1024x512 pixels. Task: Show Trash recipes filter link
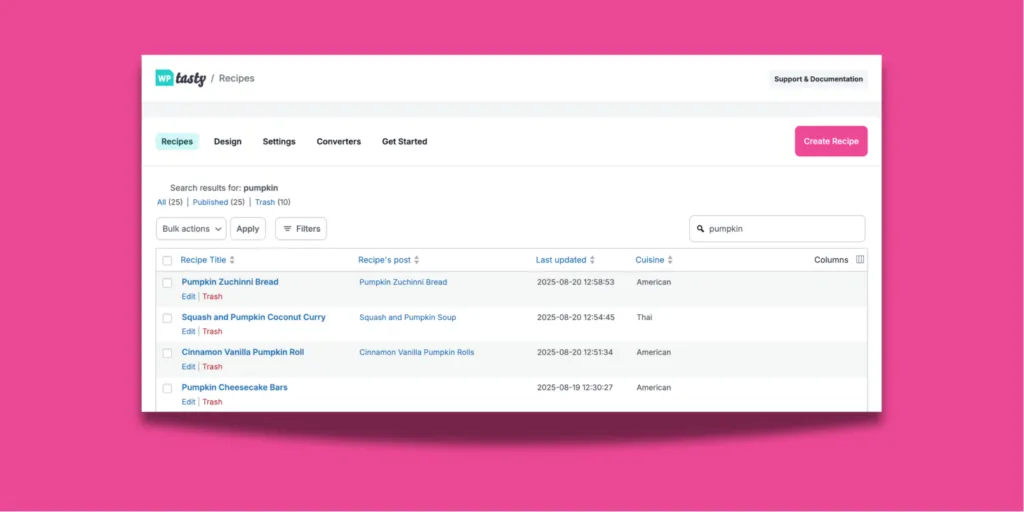[264, 202]
